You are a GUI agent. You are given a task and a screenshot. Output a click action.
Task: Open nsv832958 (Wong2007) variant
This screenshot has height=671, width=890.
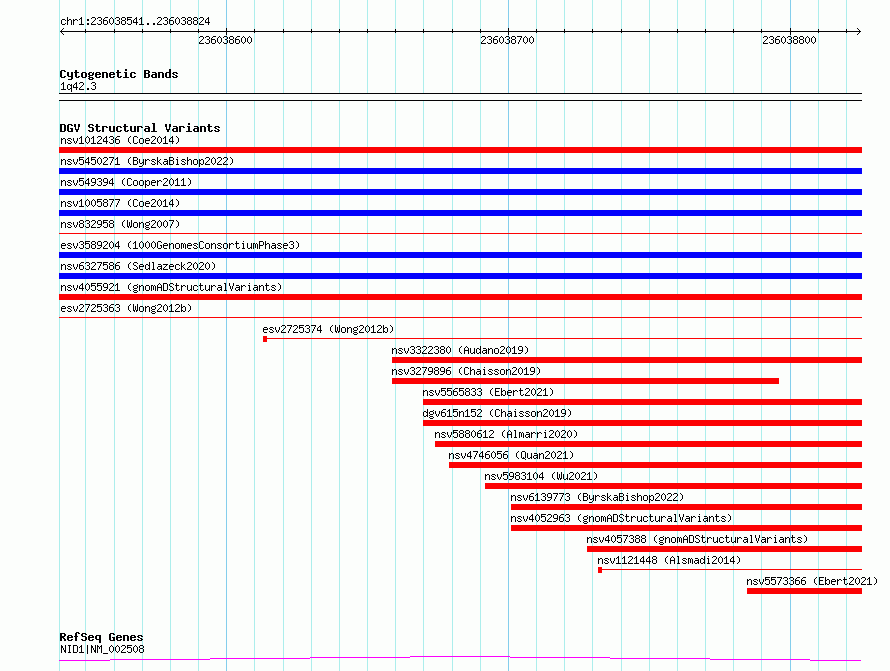tap(120, 224)
